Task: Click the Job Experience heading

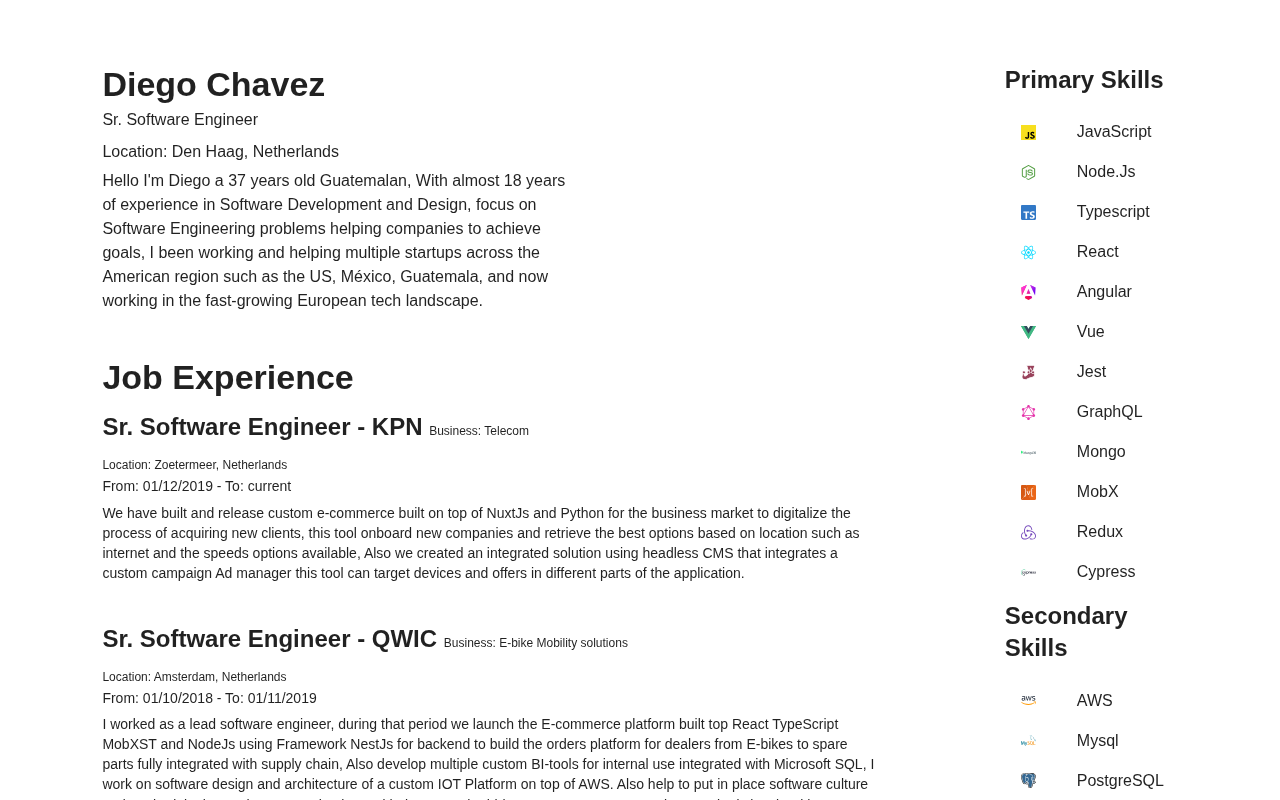Action: pyautogui.click(x=227, y=378)
